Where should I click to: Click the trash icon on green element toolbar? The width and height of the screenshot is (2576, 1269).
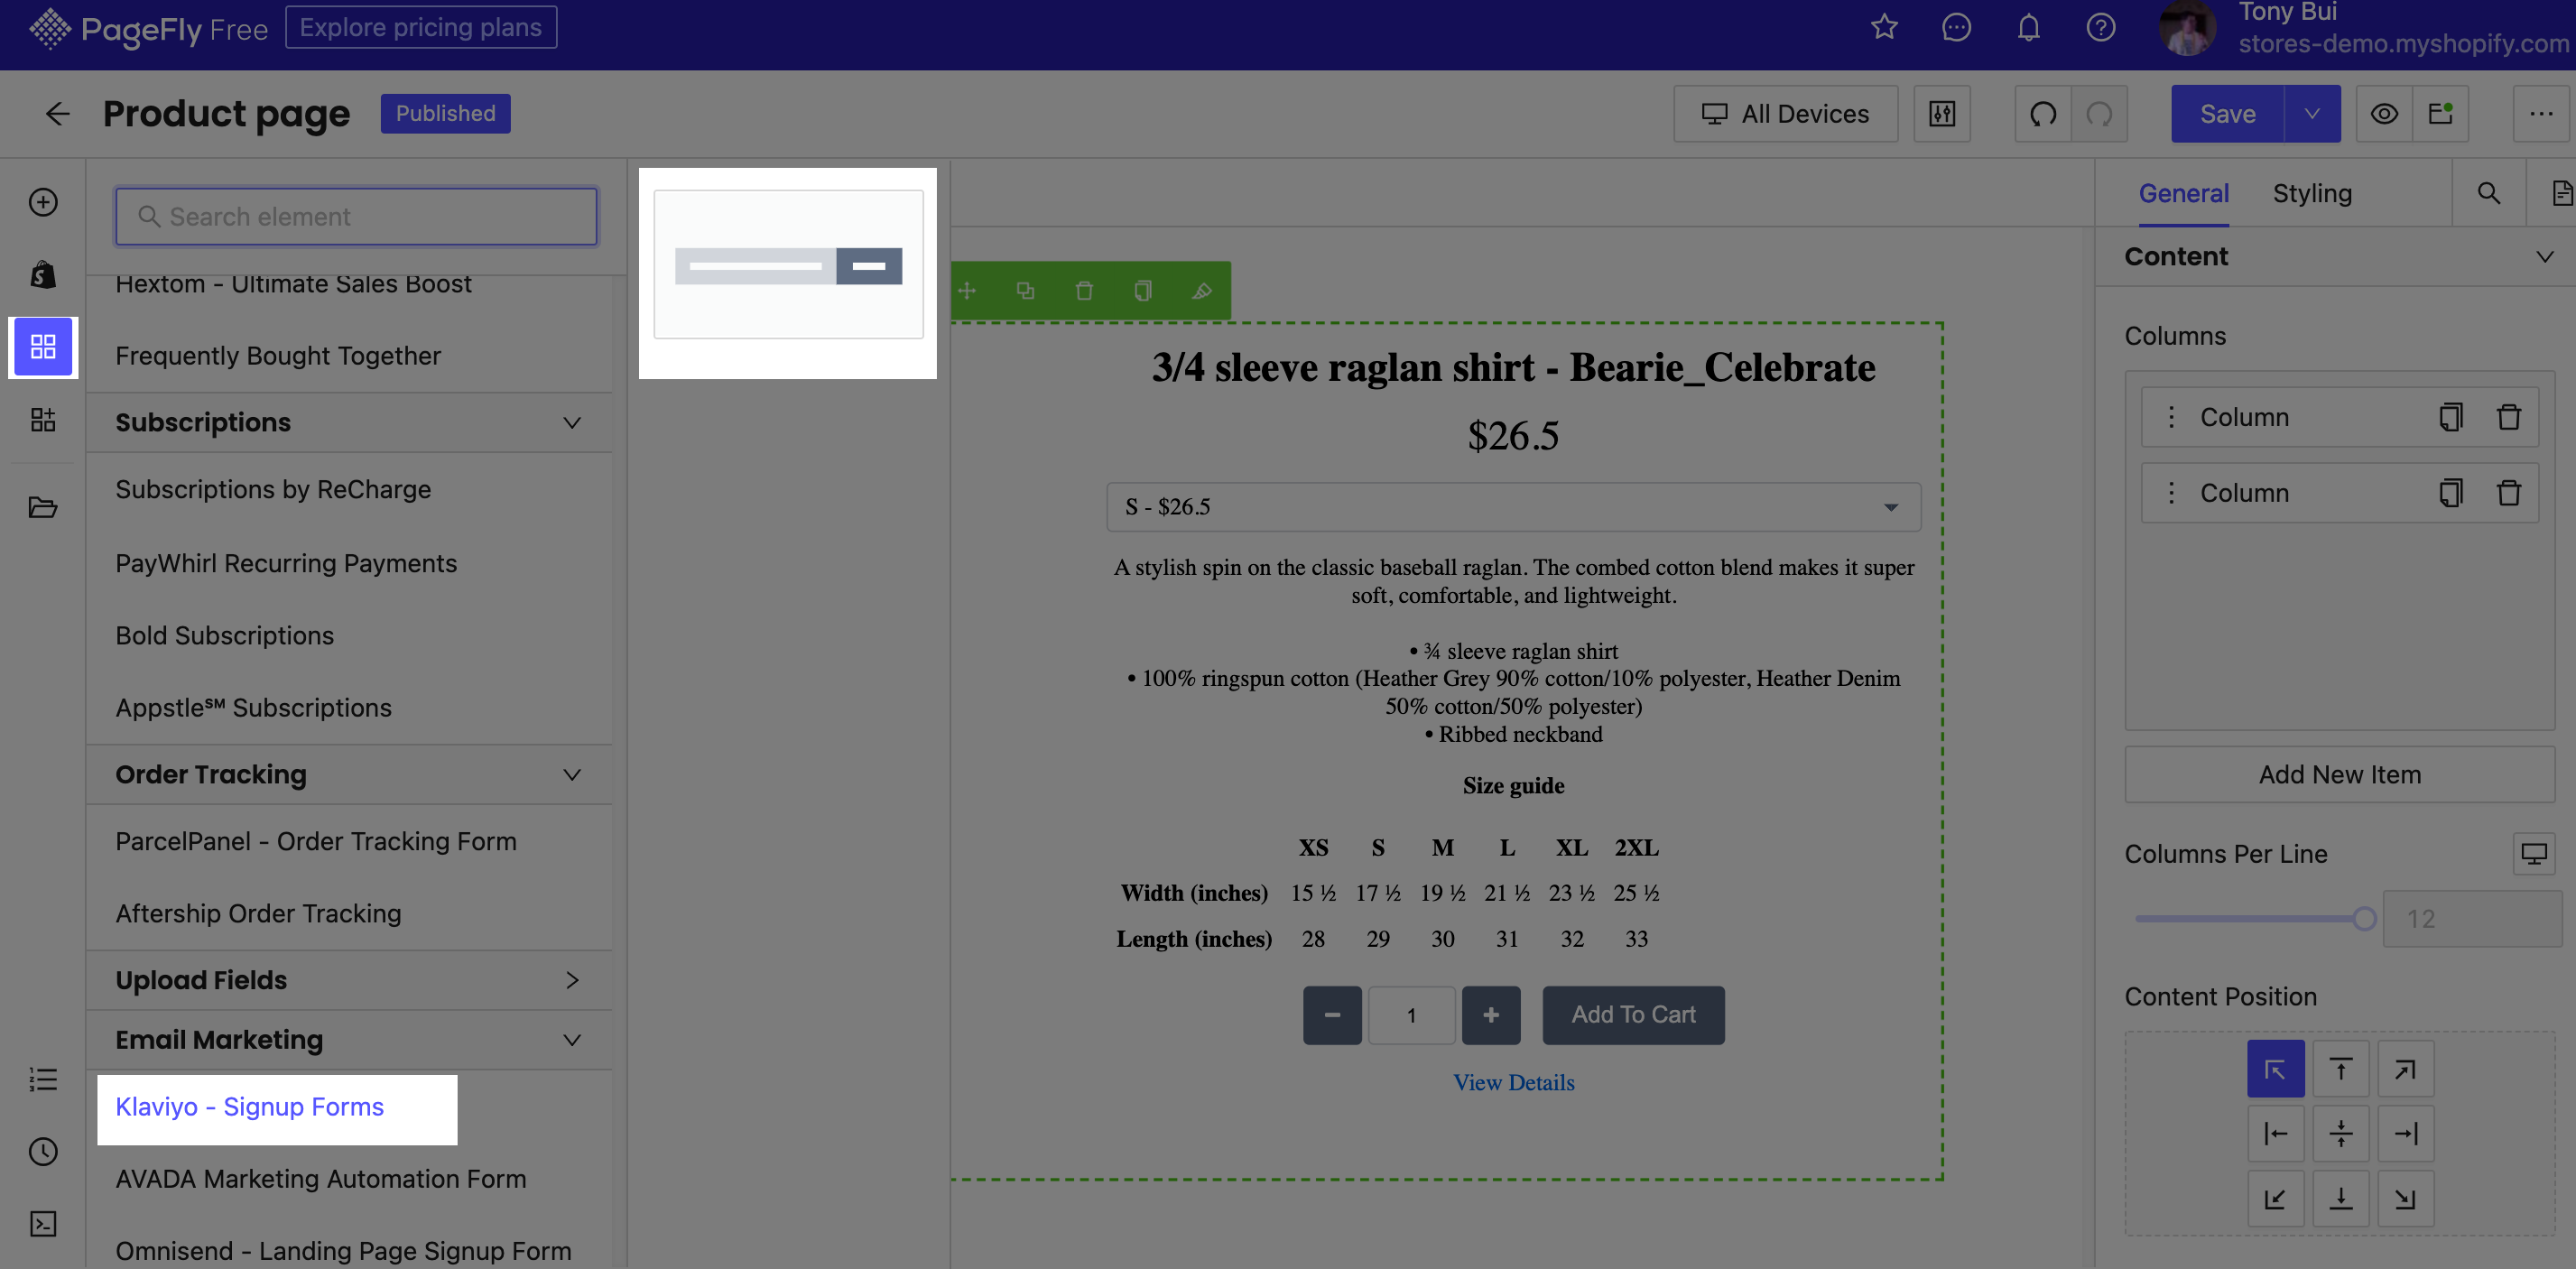tap(1084, 291)
